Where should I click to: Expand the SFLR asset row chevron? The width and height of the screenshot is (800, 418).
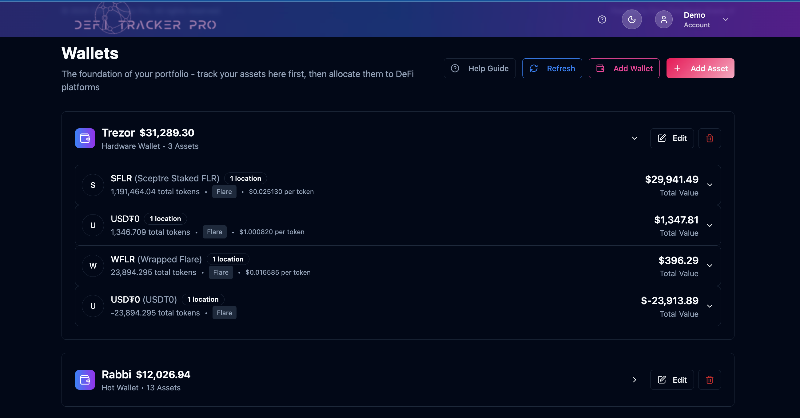point(710,185)
